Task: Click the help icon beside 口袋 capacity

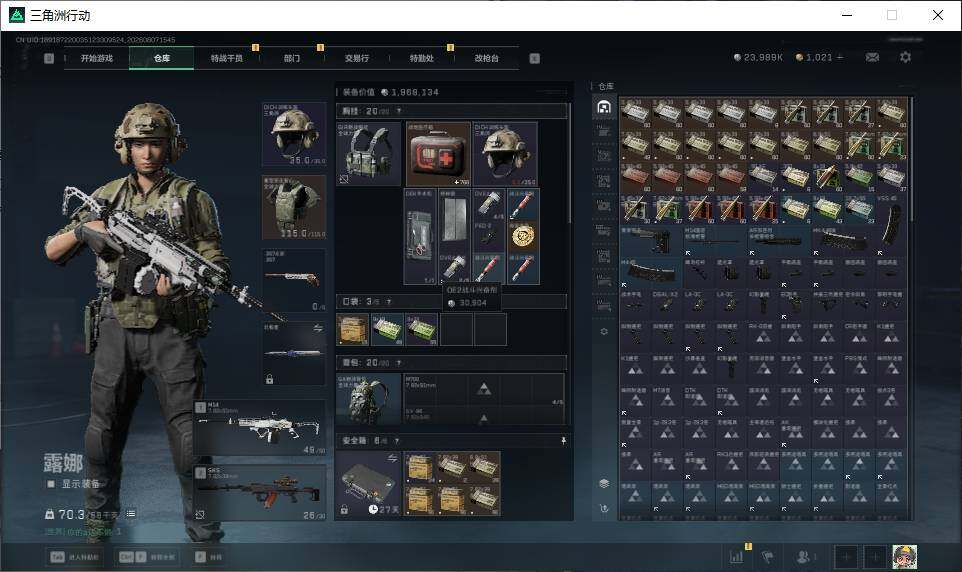Action: tap(389, 301)
